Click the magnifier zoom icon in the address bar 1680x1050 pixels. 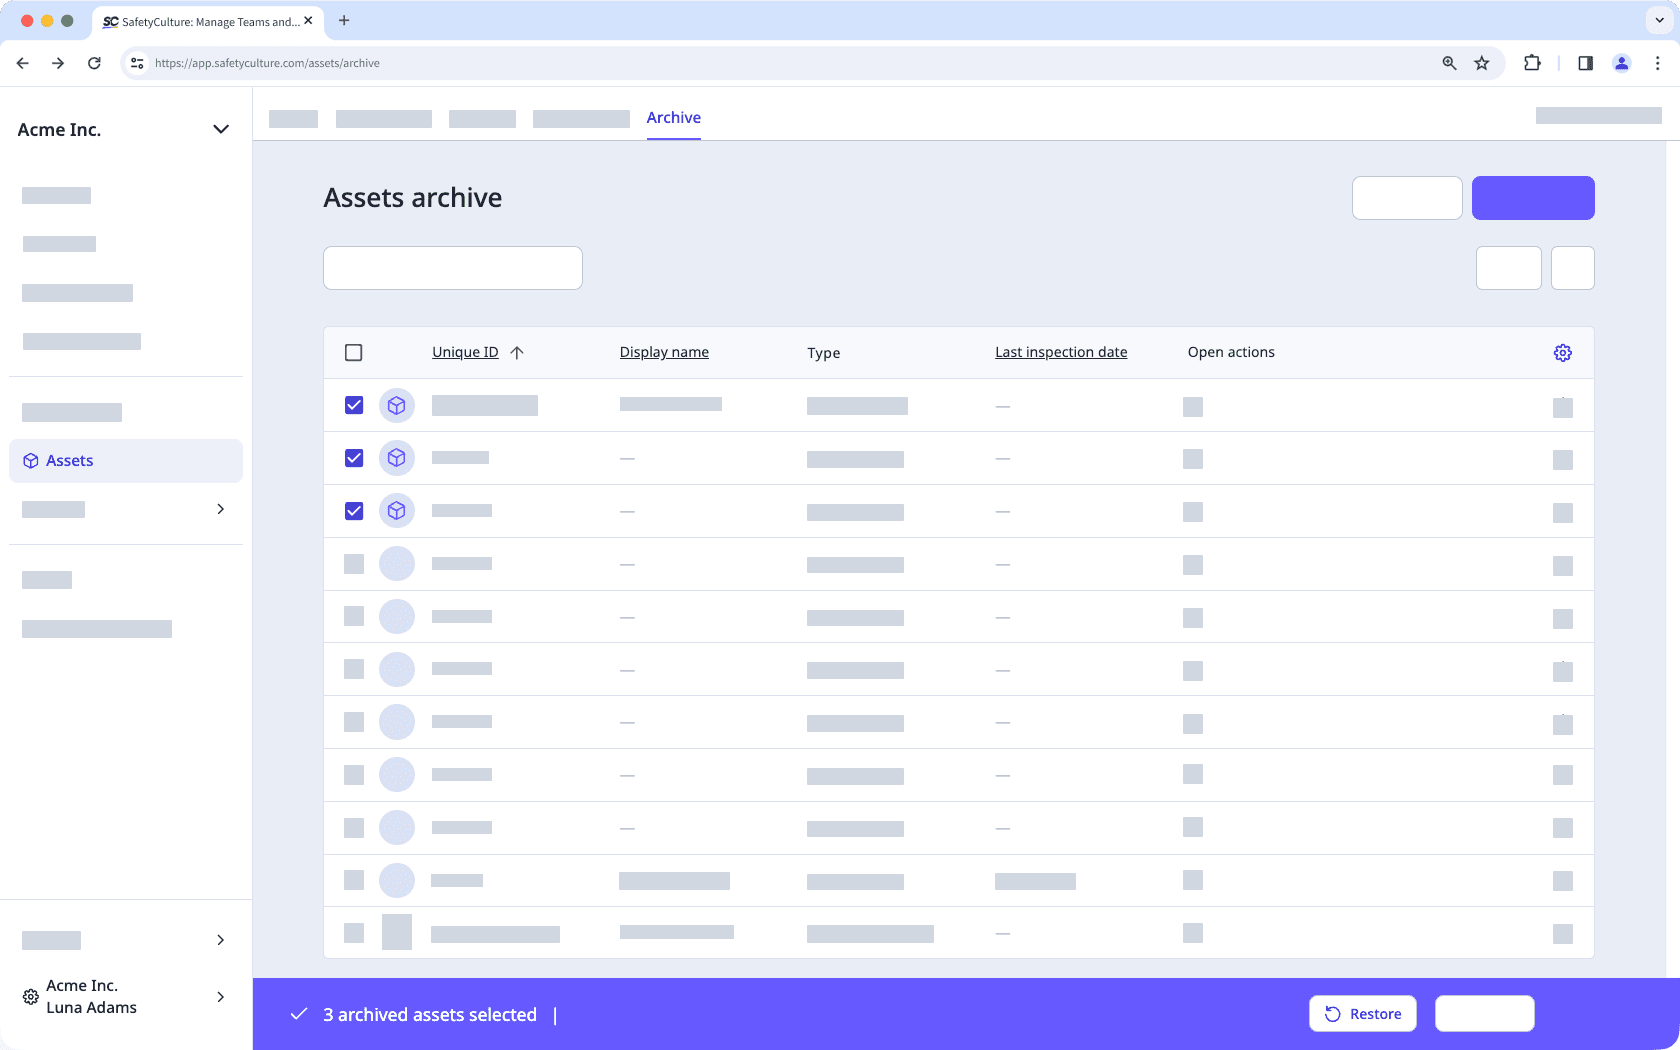[1448, 62]
